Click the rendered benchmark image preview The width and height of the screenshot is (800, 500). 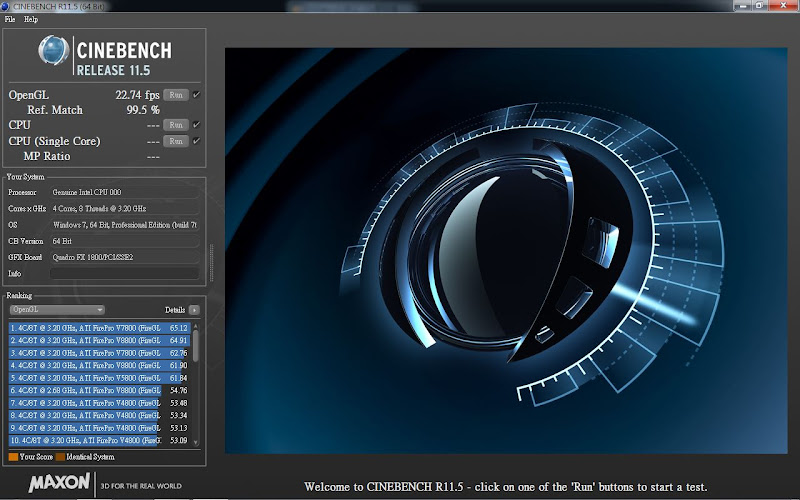[506, 251]
